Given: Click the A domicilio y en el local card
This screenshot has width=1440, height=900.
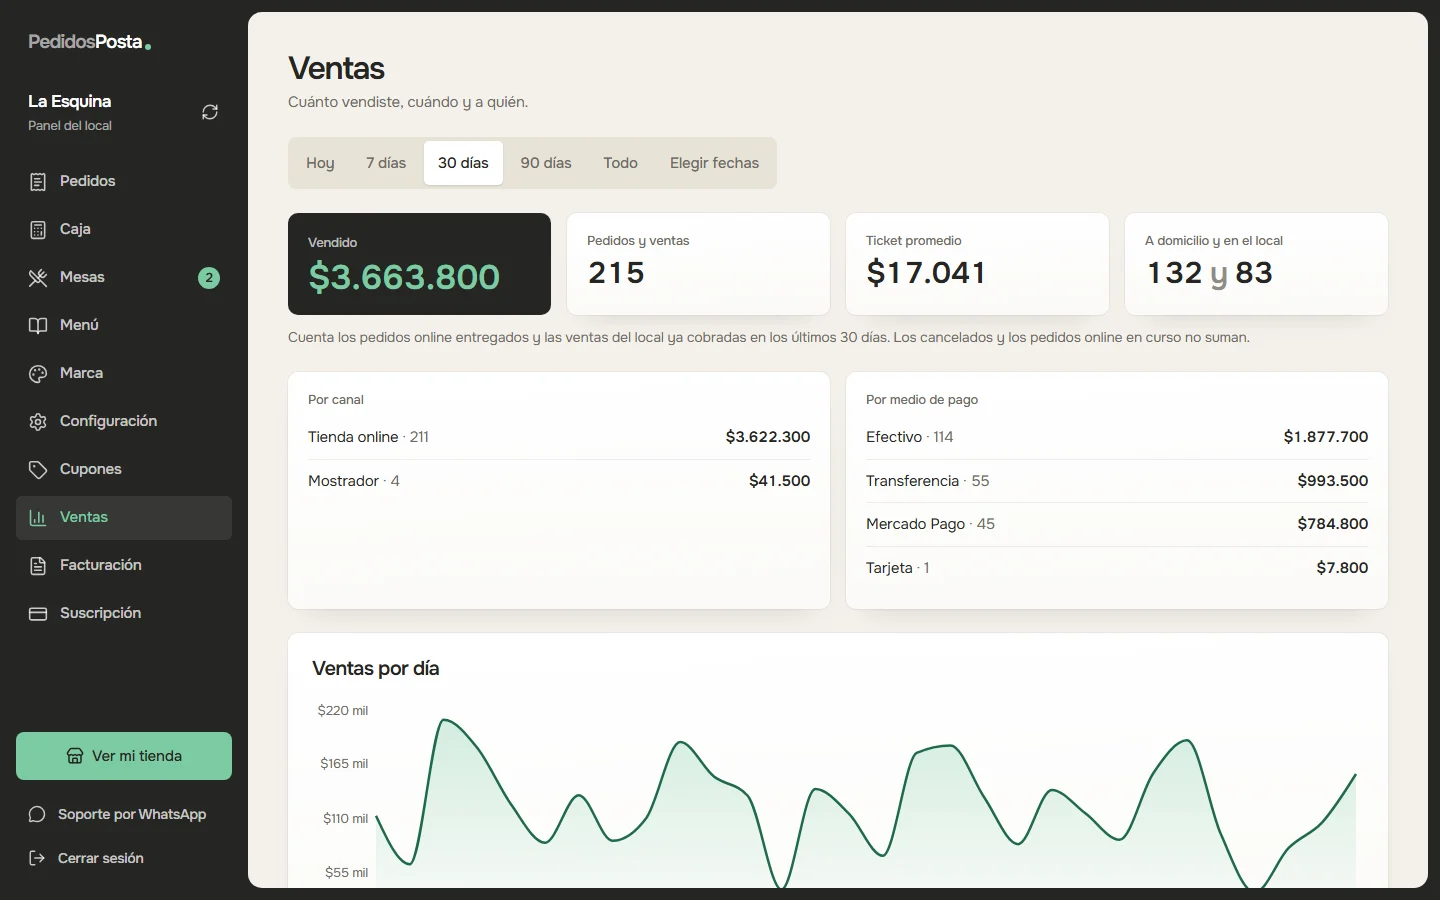Looking at the screenshot, I should tap(1256, 264).
